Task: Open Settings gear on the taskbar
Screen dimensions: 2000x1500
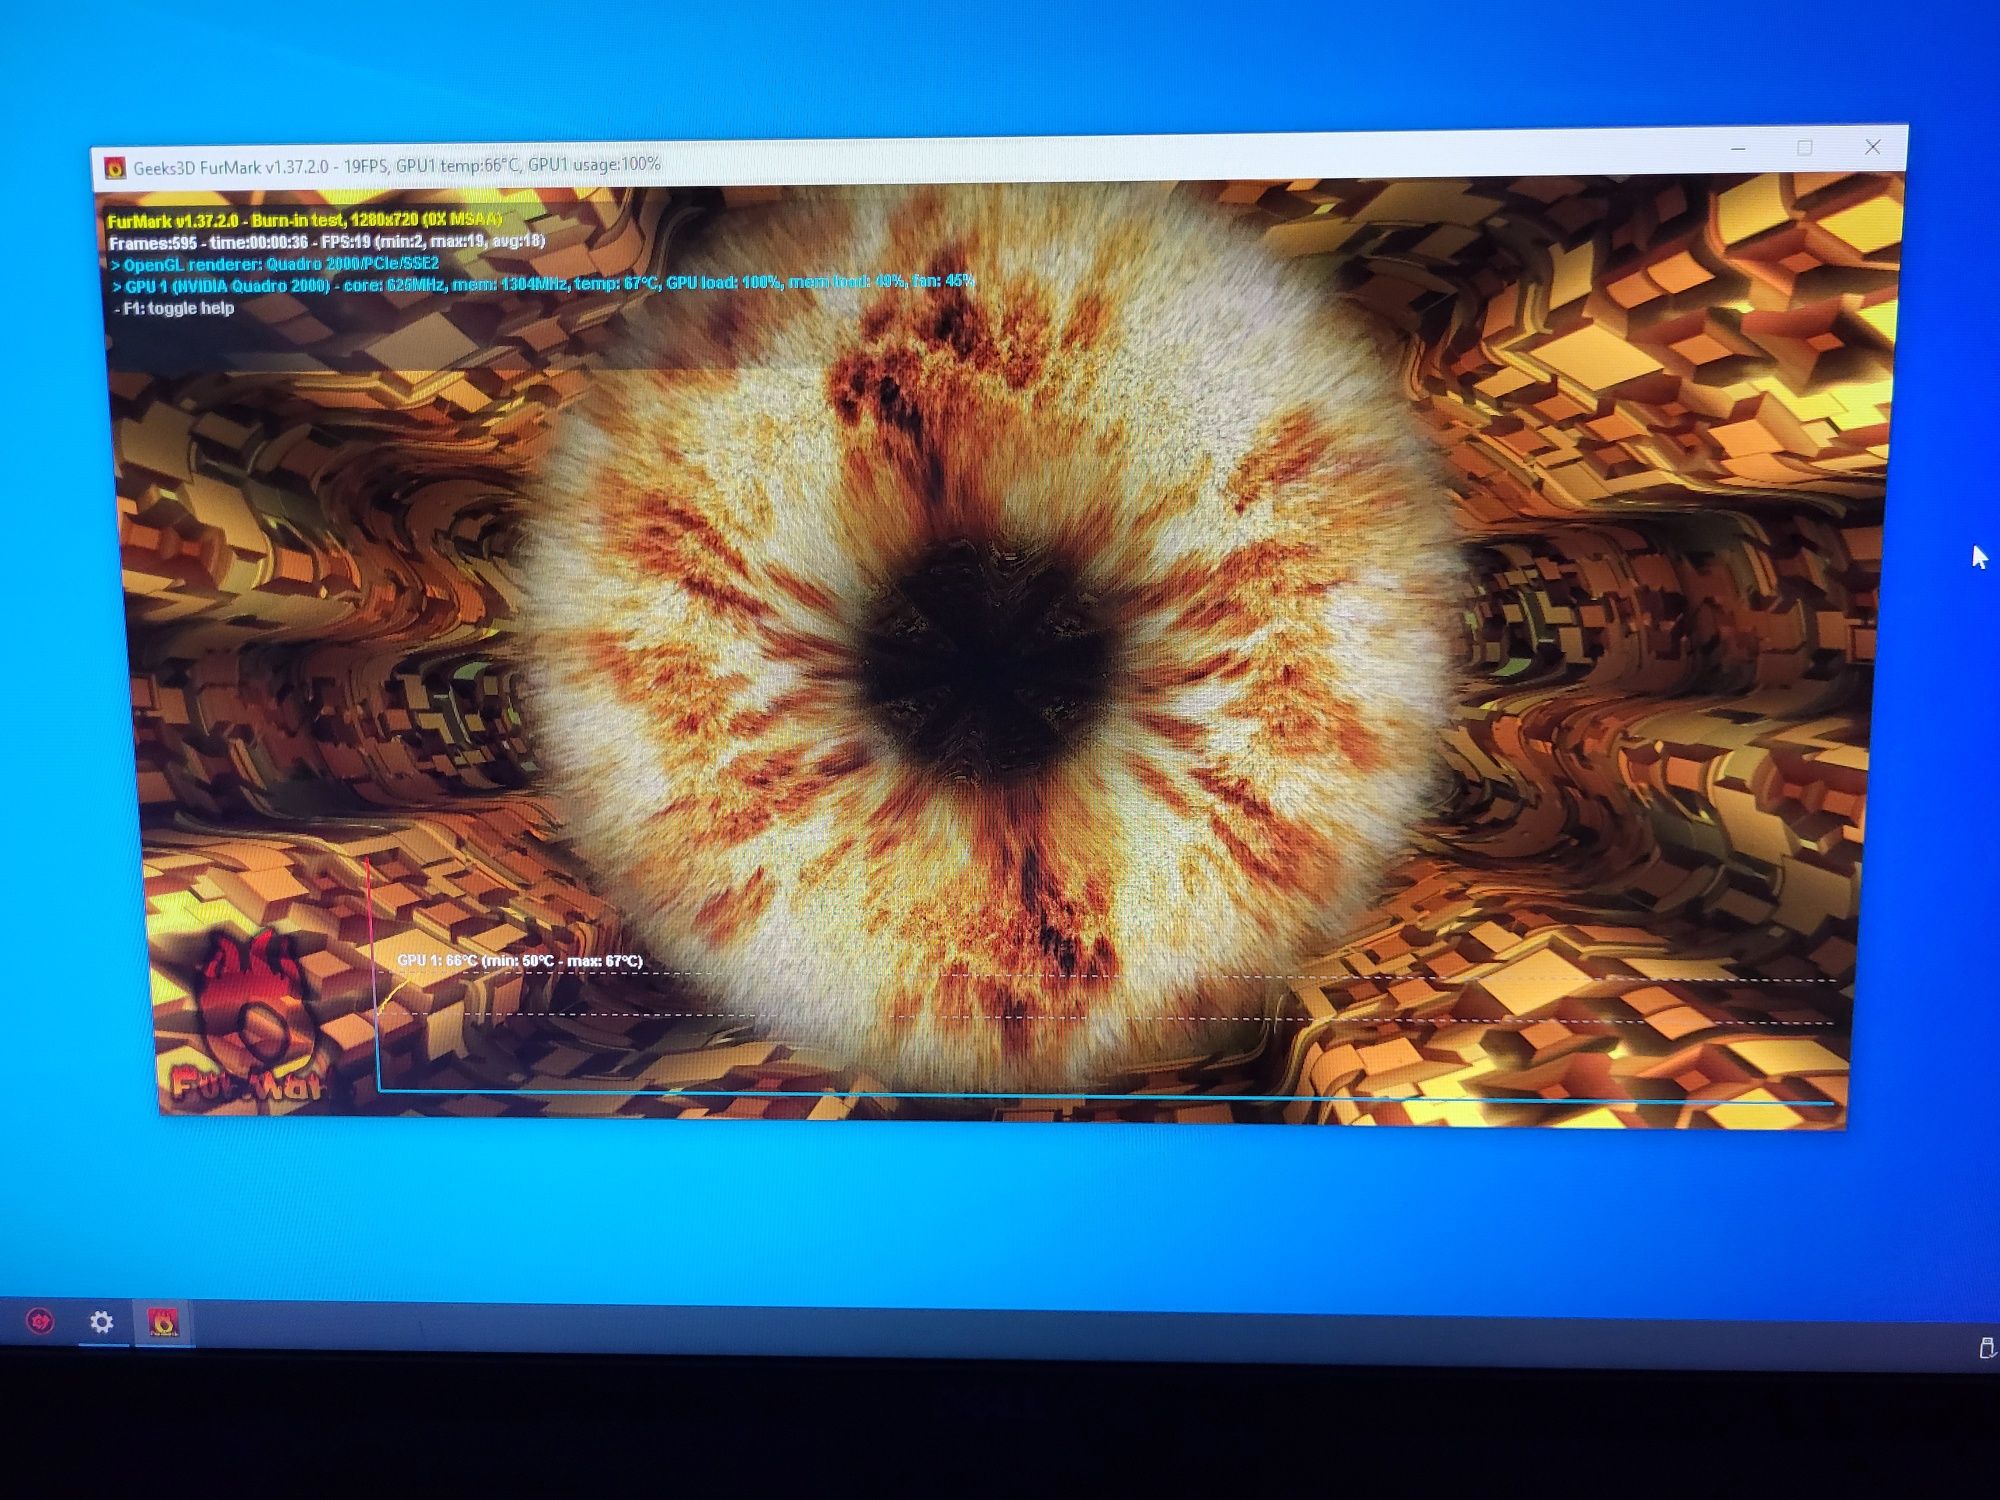Action: click(x=101, y=1322)
